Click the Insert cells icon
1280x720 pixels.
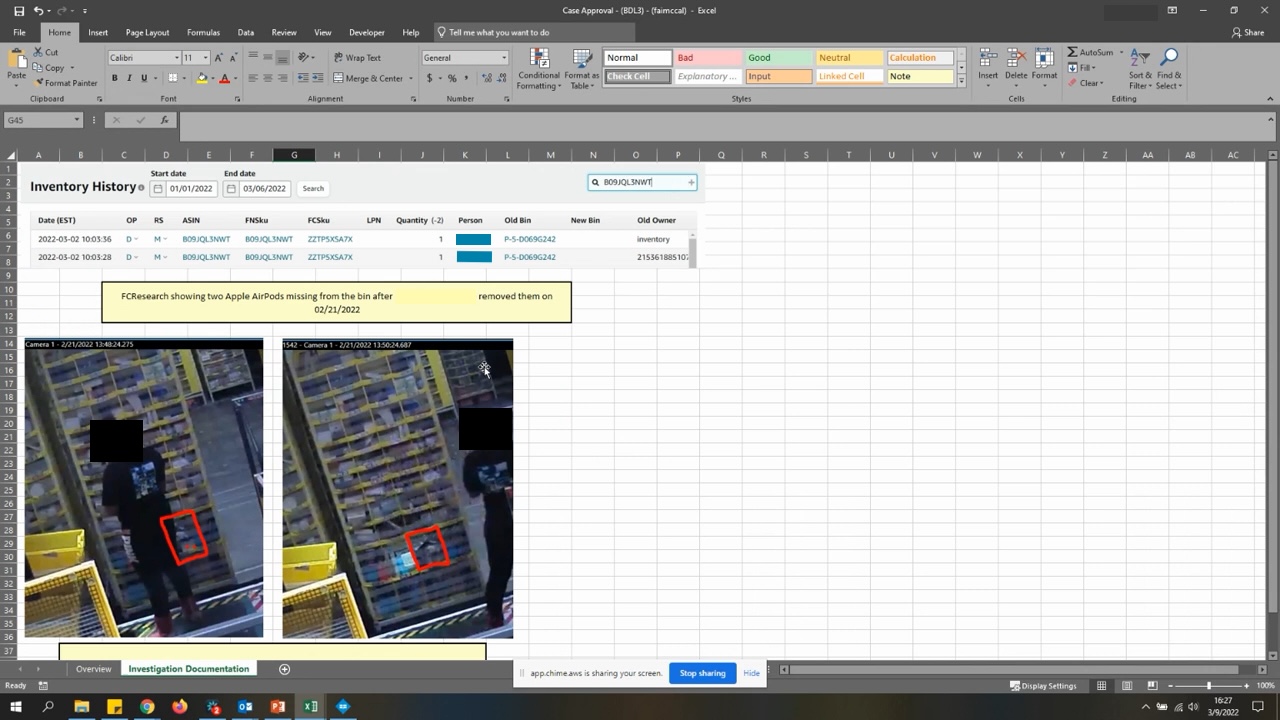coord(988,58)
